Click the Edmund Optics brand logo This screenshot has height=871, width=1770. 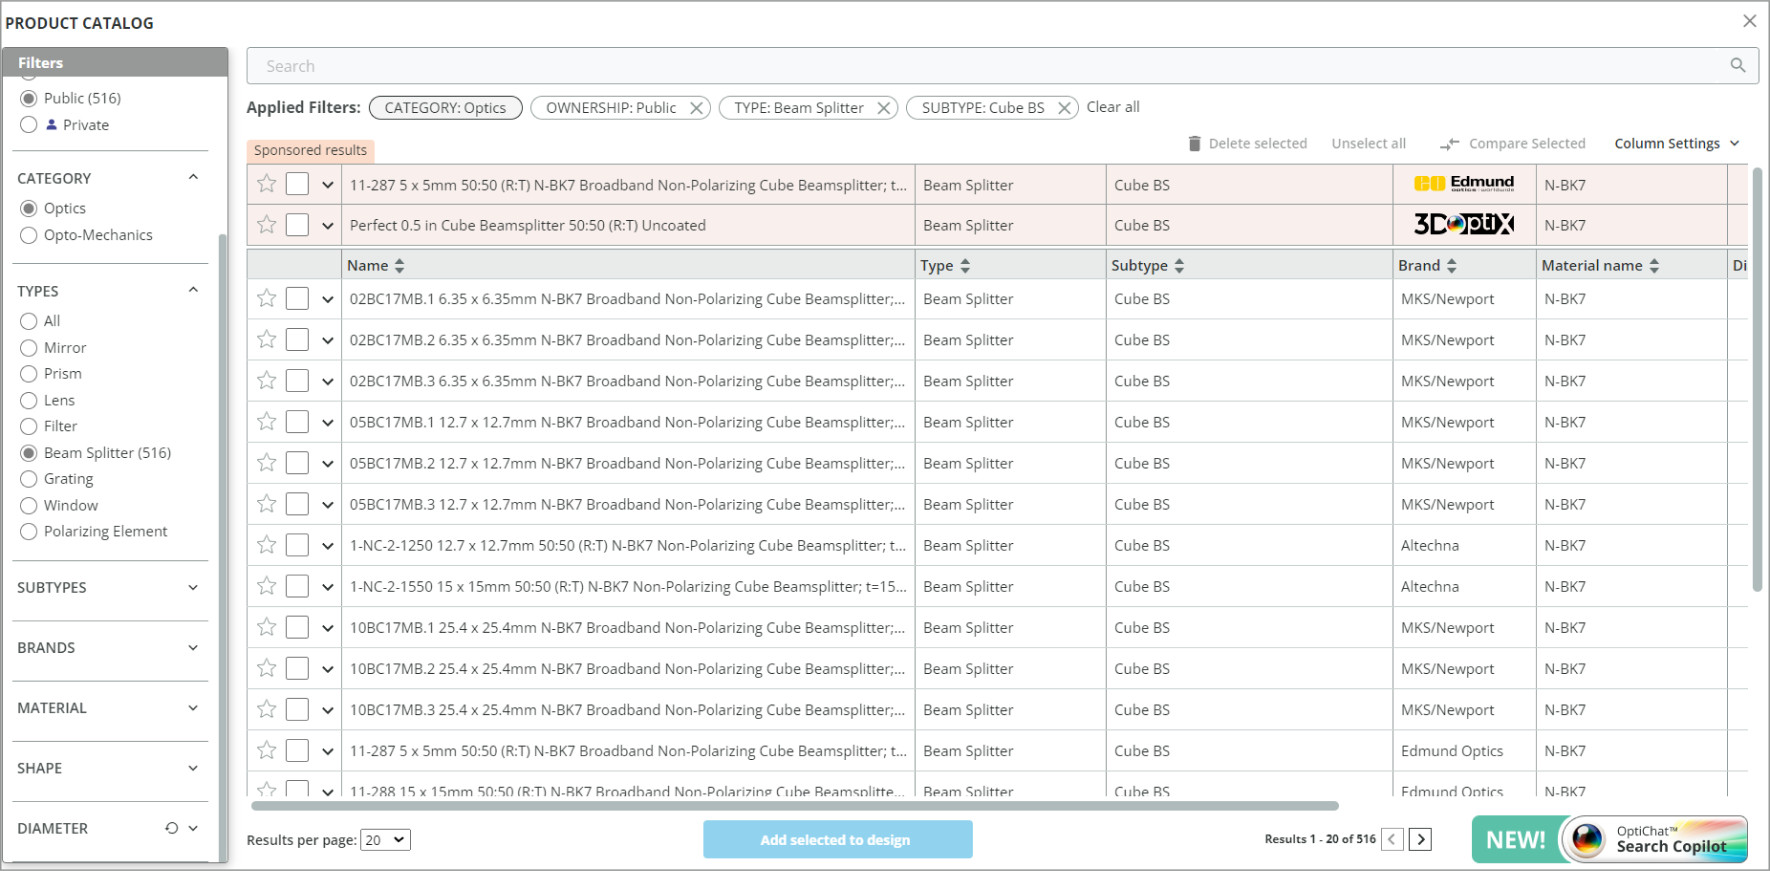click(1464, 184)
